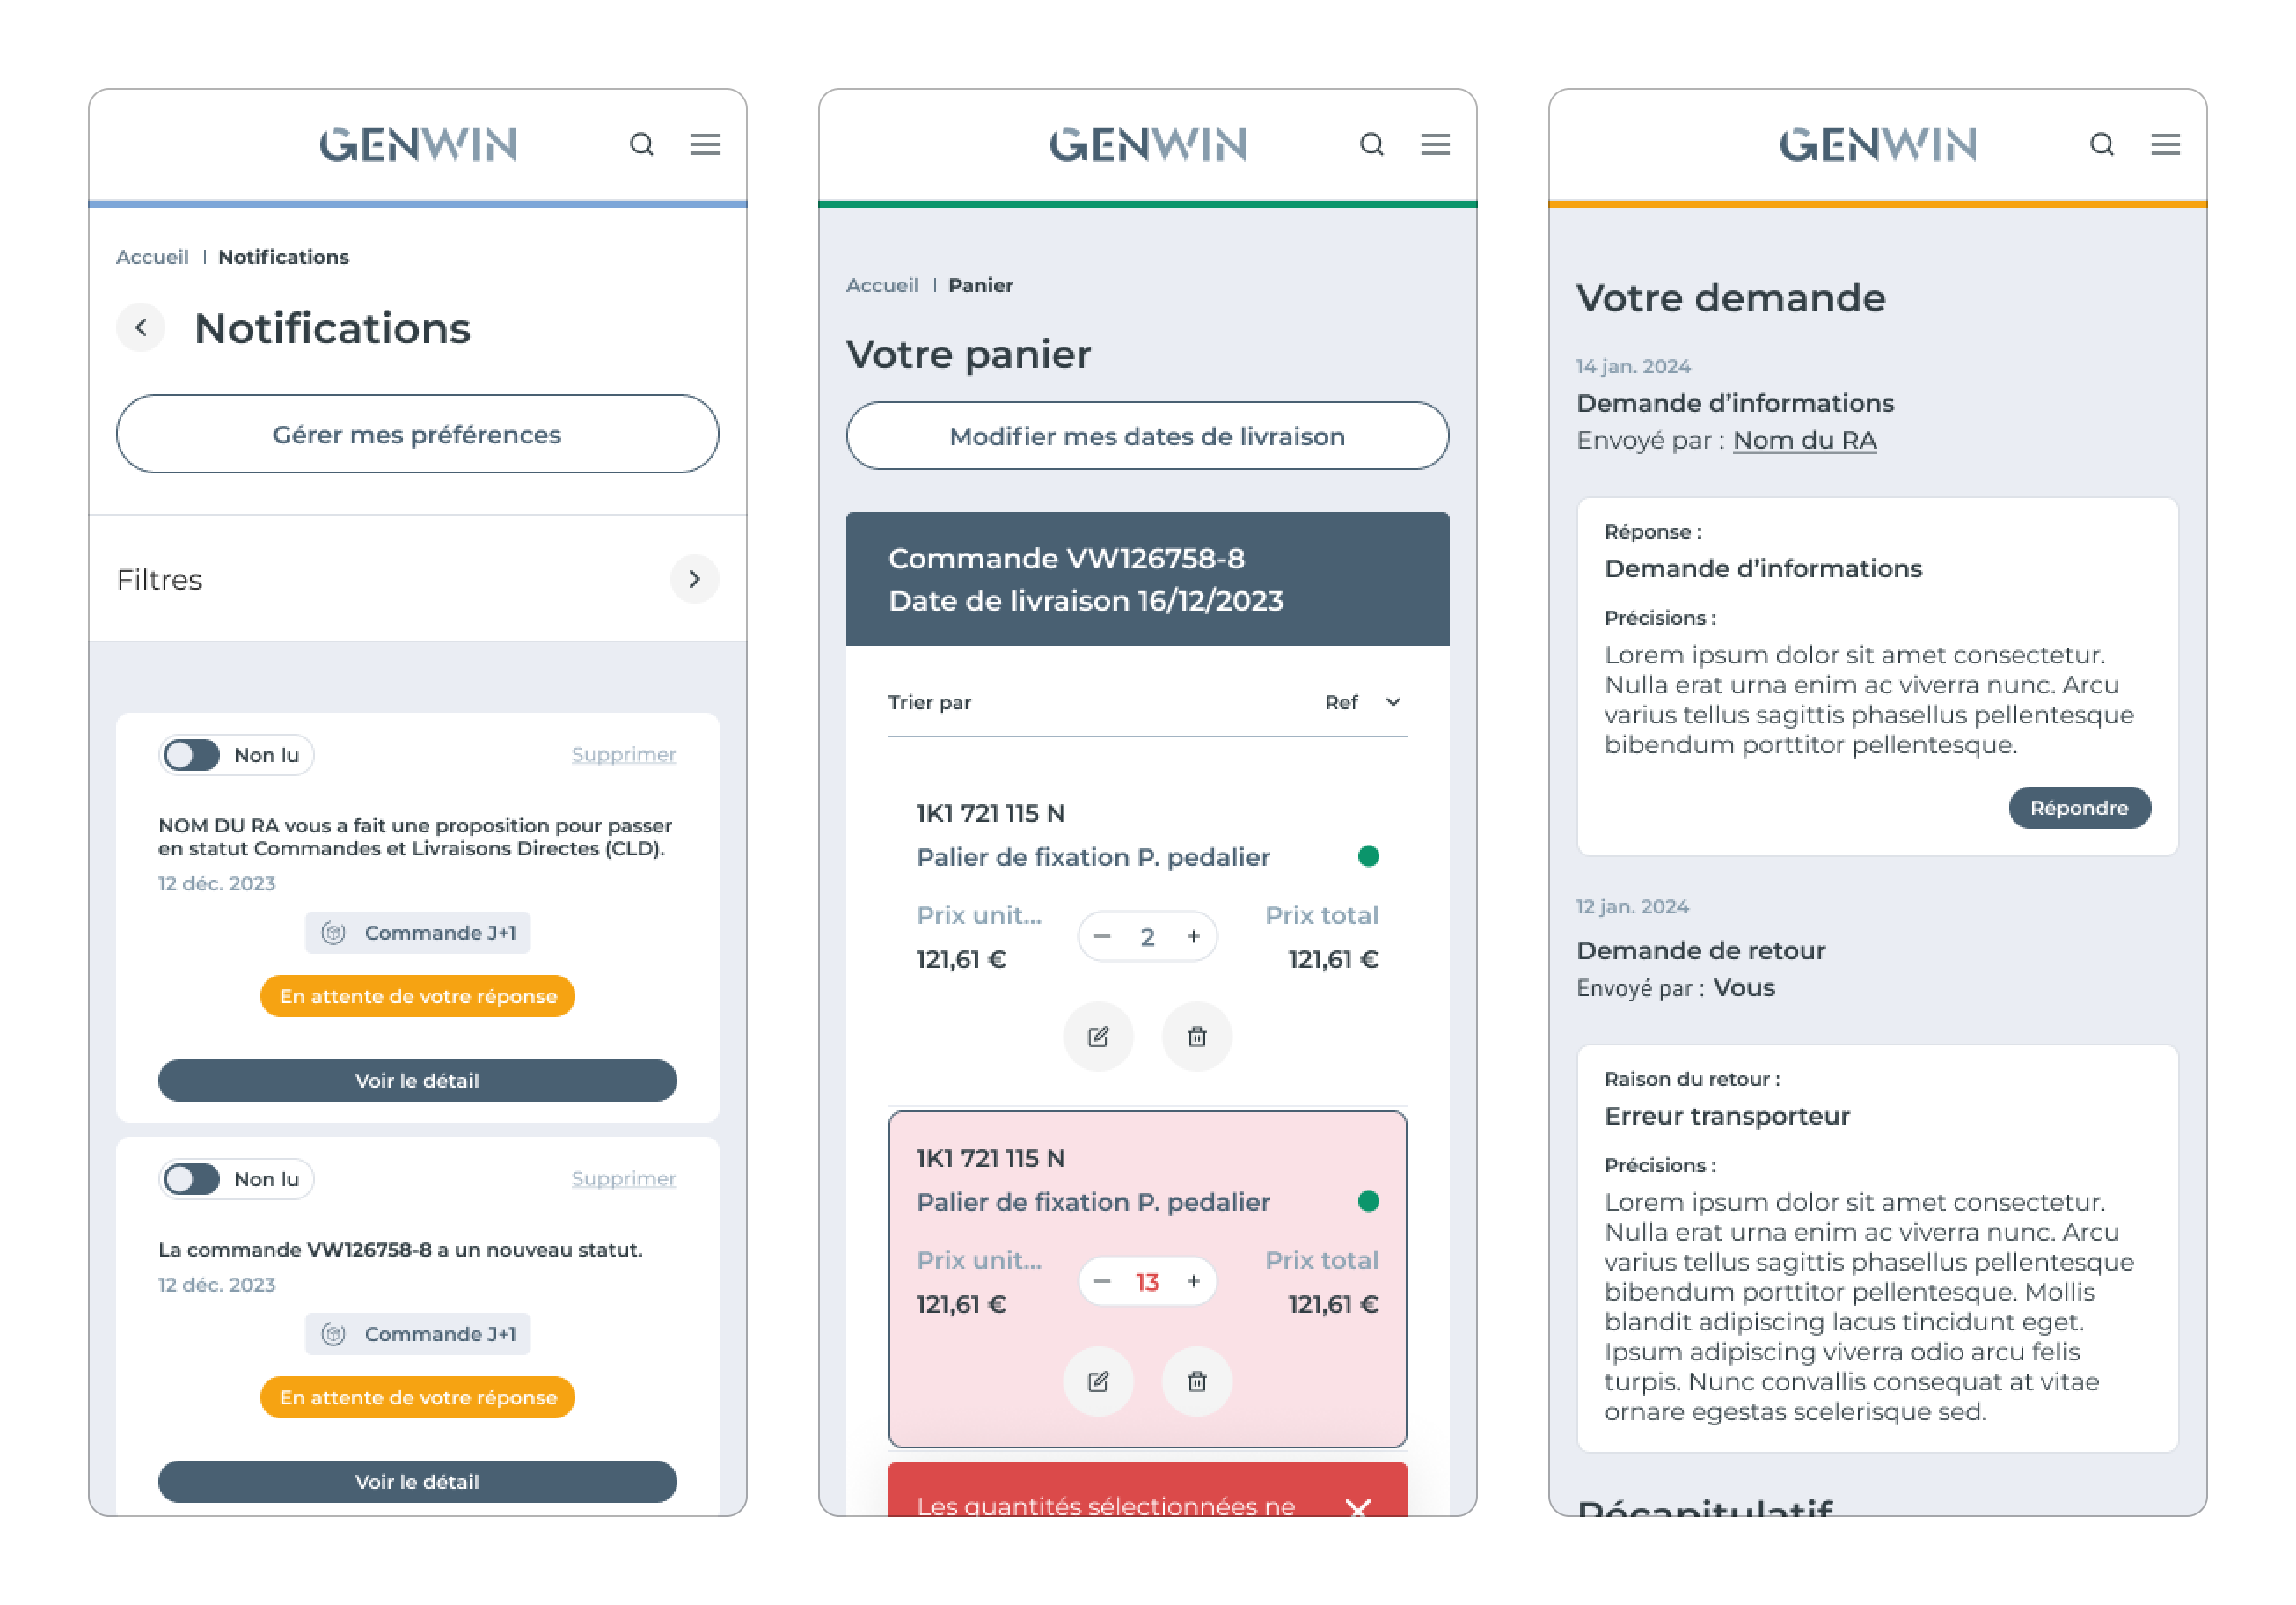This screenshot has height=1605, width=2296.
Task: Increase quantity of the item with 13
Action: (1193, 1281)
